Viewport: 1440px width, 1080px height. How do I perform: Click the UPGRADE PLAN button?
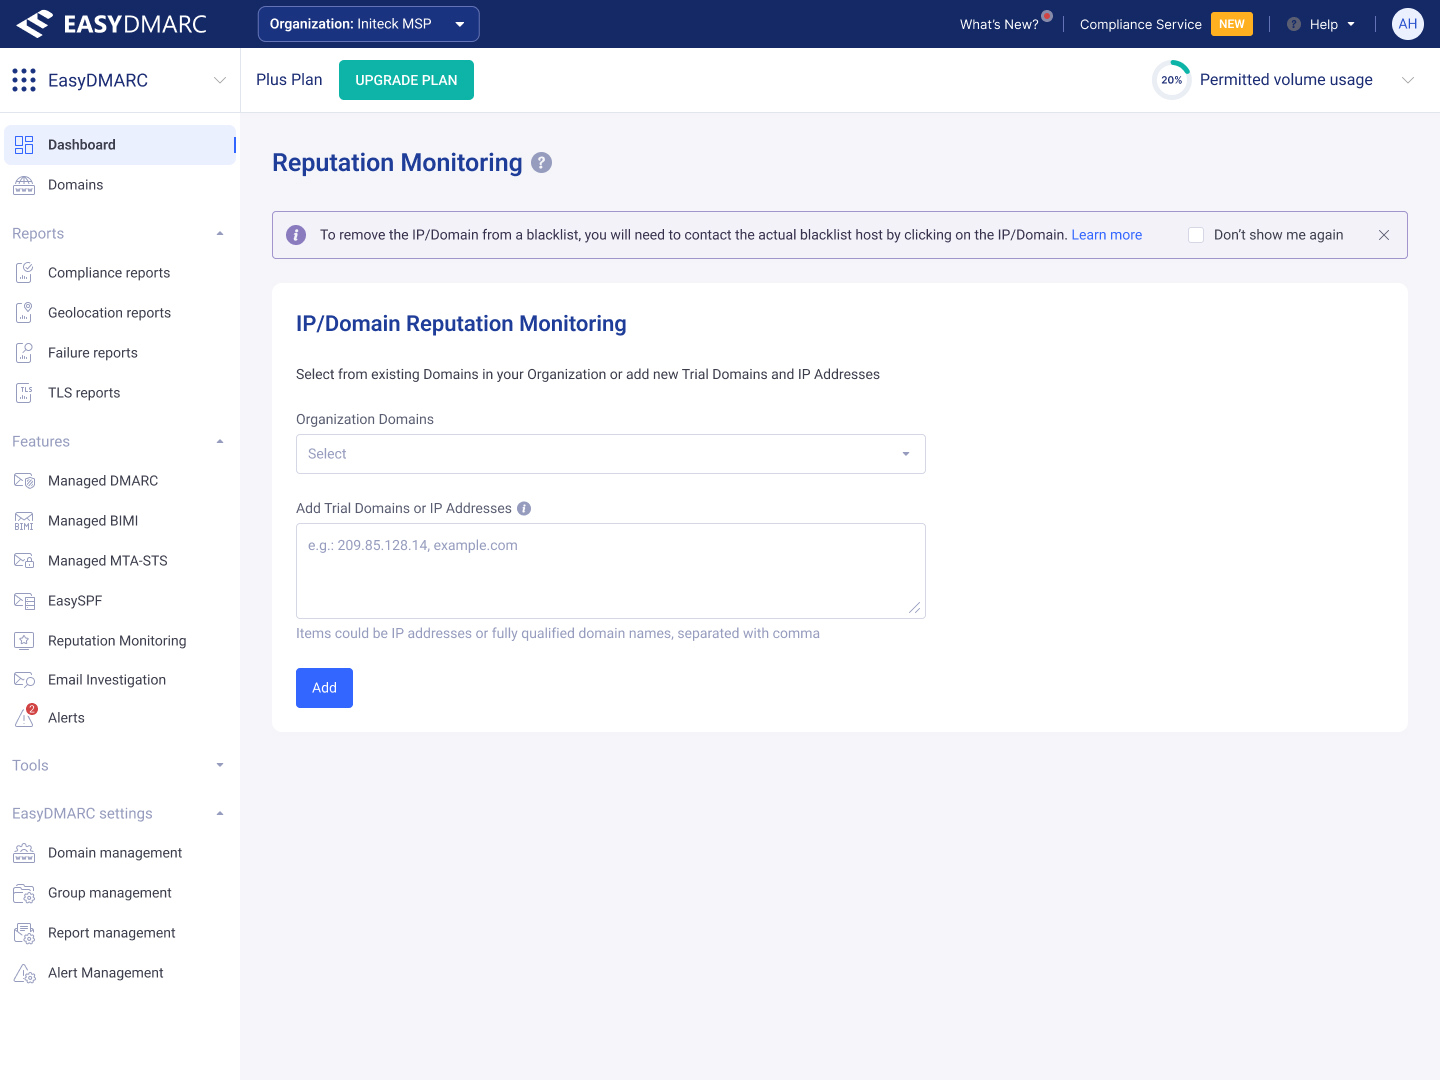406,80
